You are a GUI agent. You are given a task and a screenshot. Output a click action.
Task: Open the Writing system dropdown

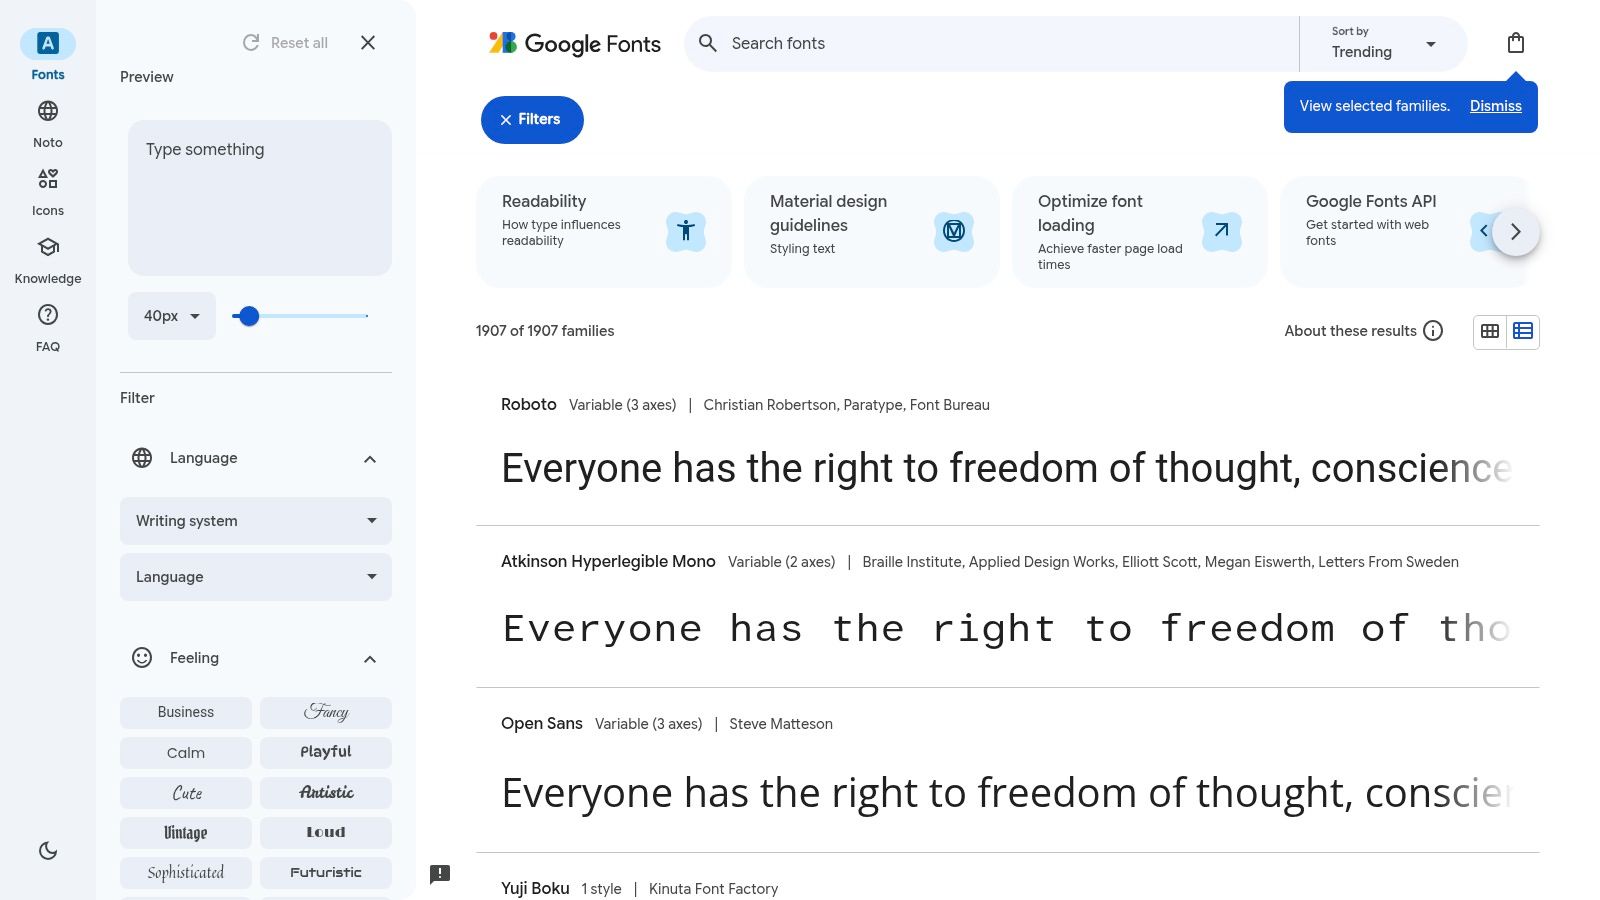(255, 520)
